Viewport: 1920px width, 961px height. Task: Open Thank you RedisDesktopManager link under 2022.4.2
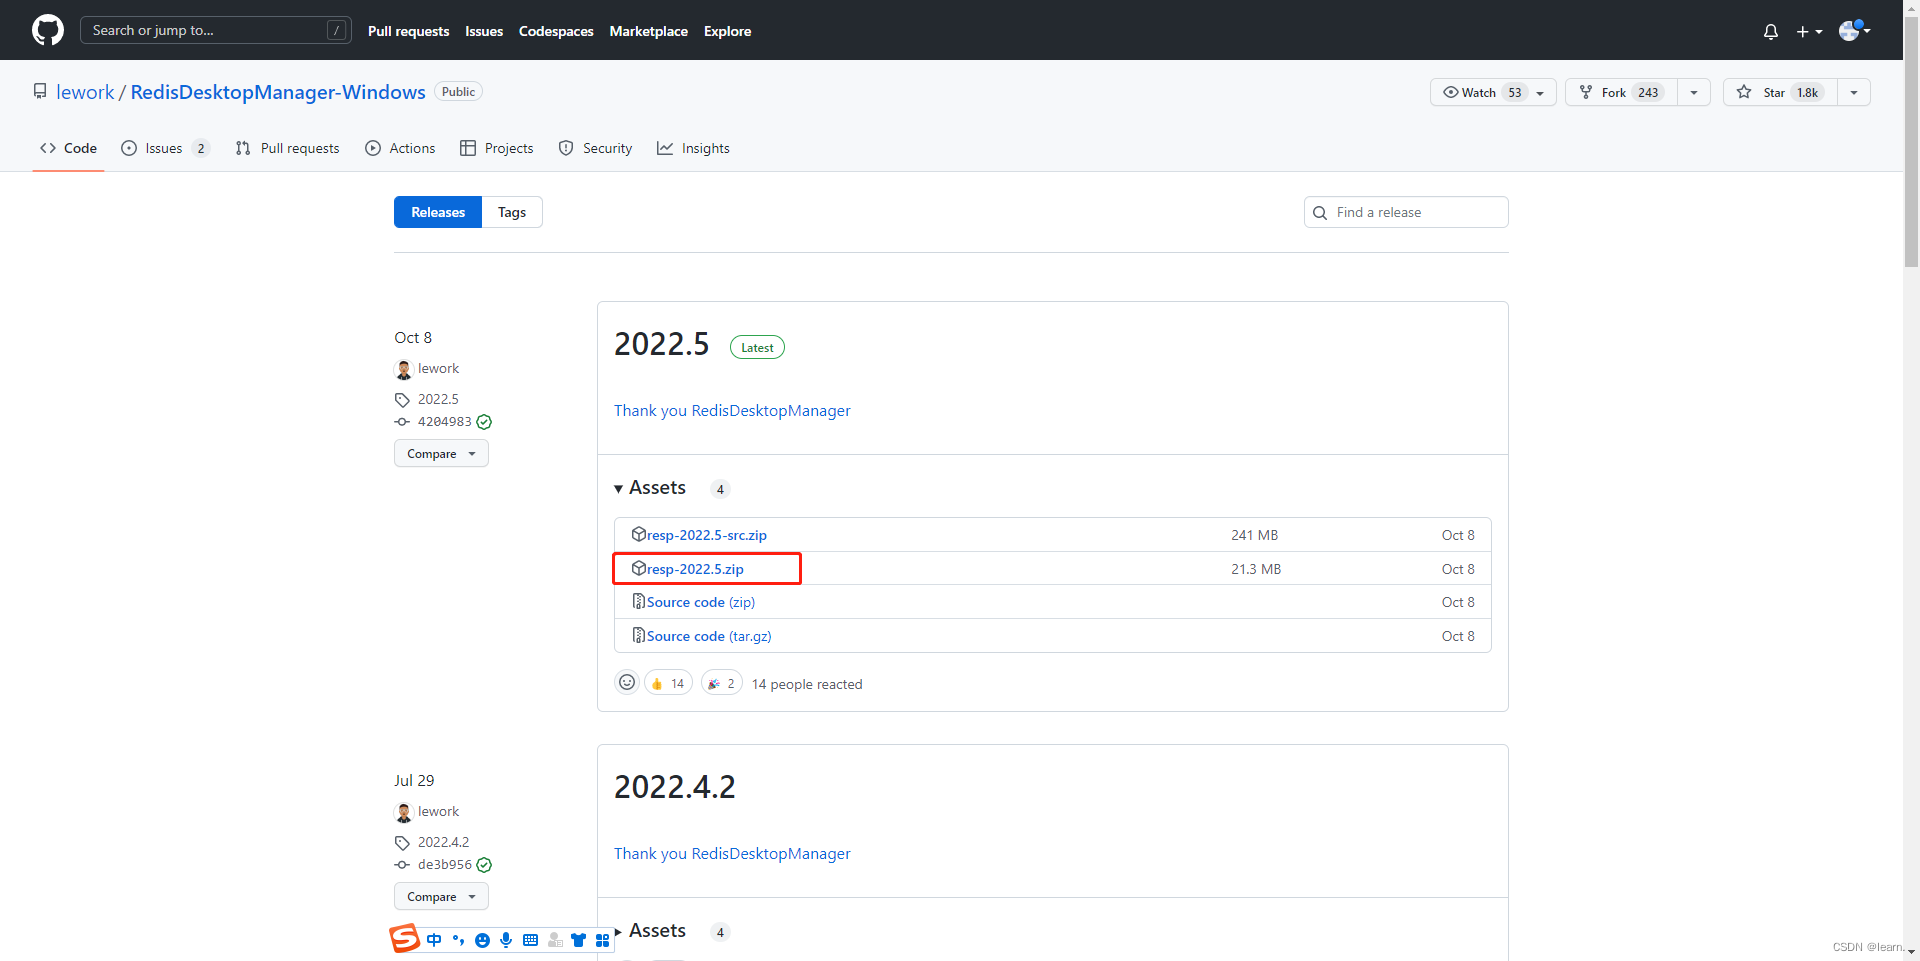732,854
